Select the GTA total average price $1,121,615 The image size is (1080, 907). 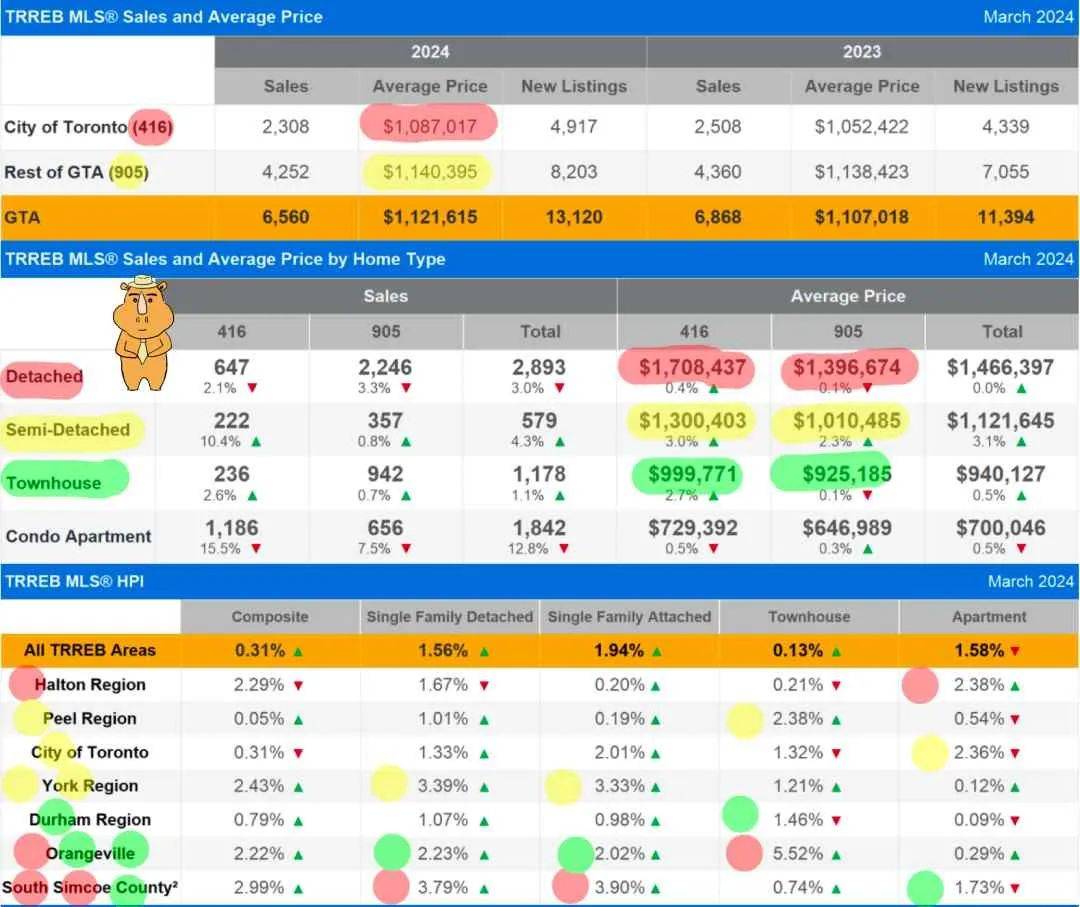click(x=429, y=217)
